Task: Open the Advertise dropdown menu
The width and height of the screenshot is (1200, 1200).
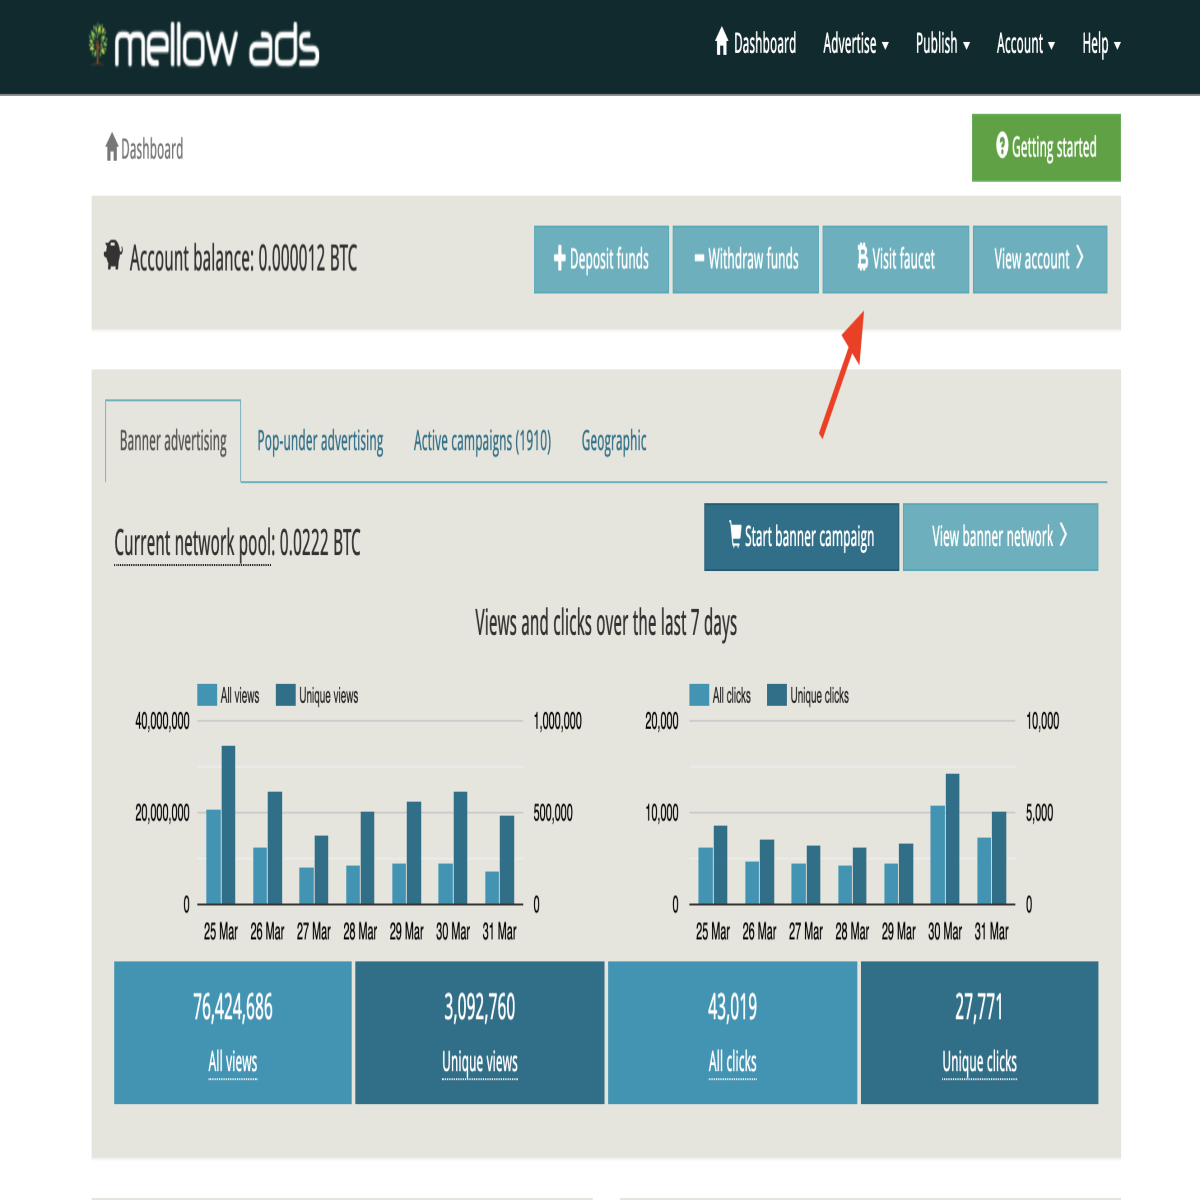Action: coord(856,44)
